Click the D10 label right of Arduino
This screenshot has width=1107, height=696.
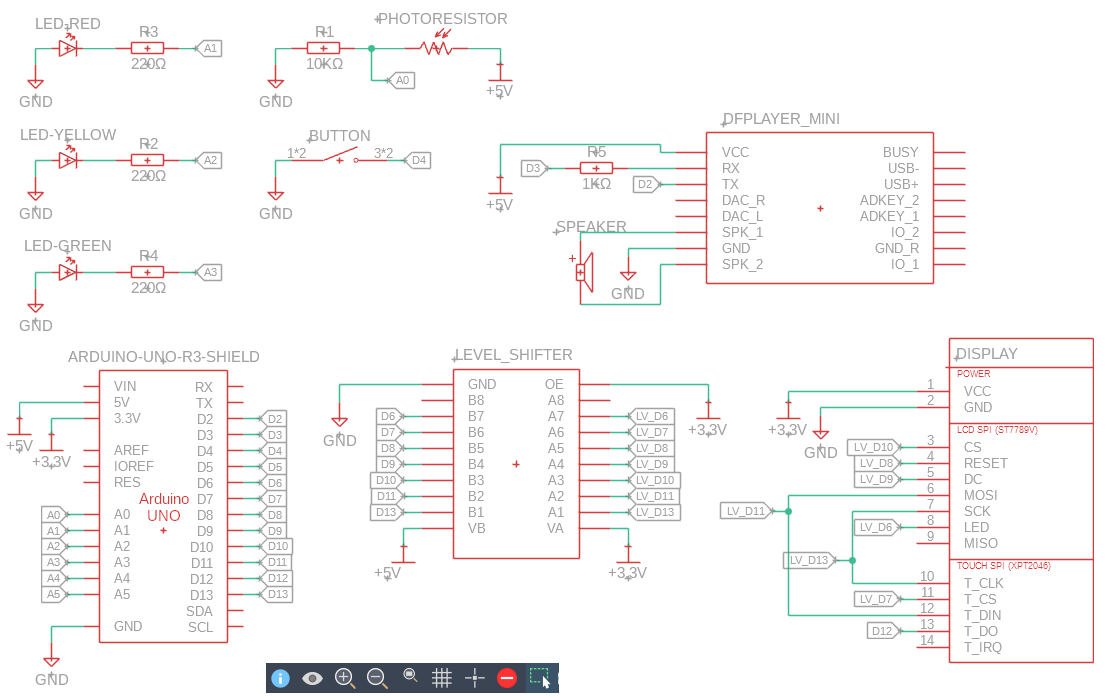pos(276,546)
